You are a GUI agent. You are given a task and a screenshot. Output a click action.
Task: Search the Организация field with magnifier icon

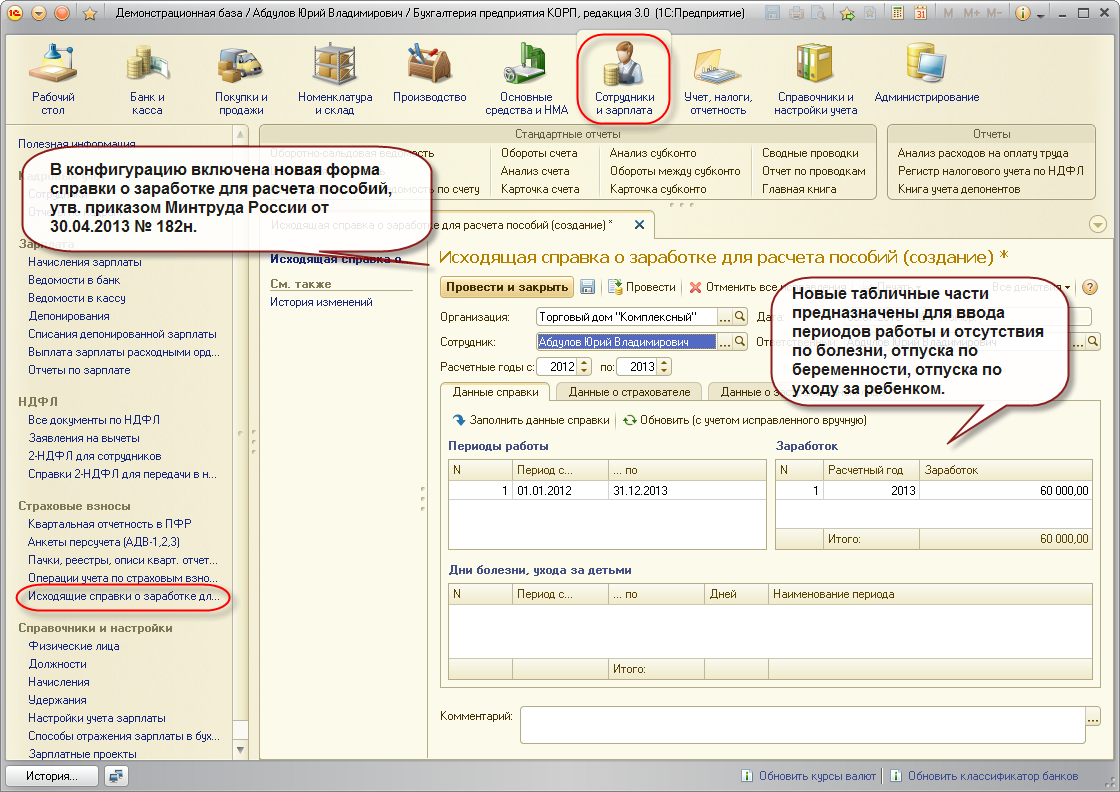coord(741,317)
